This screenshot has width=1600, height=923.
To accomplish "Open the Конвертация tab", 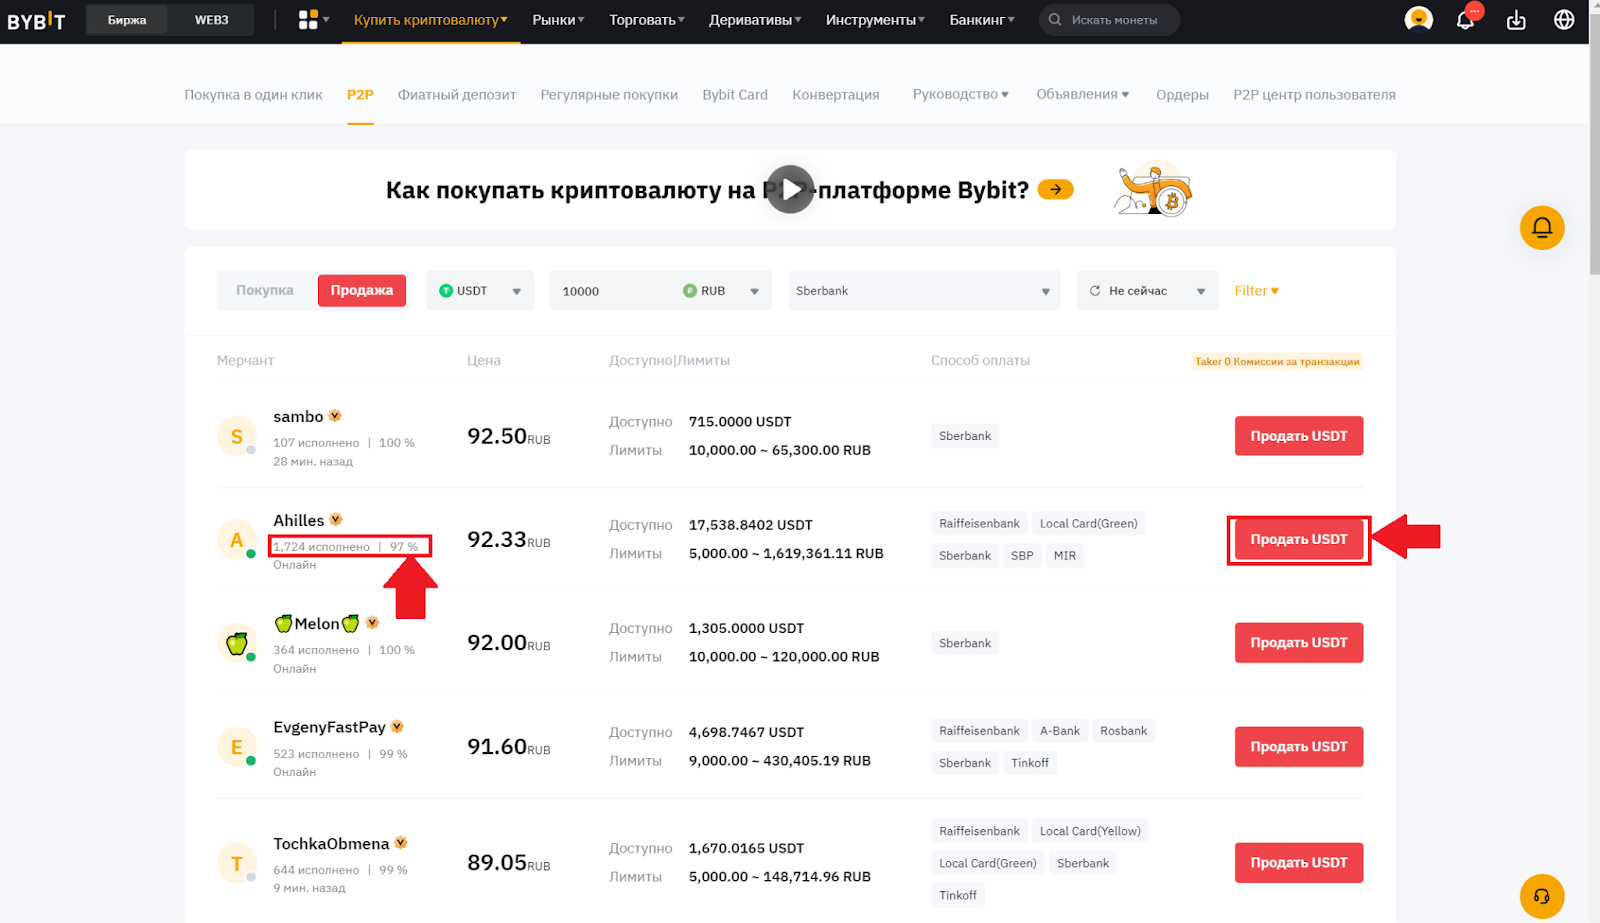I will pos(836,94).
